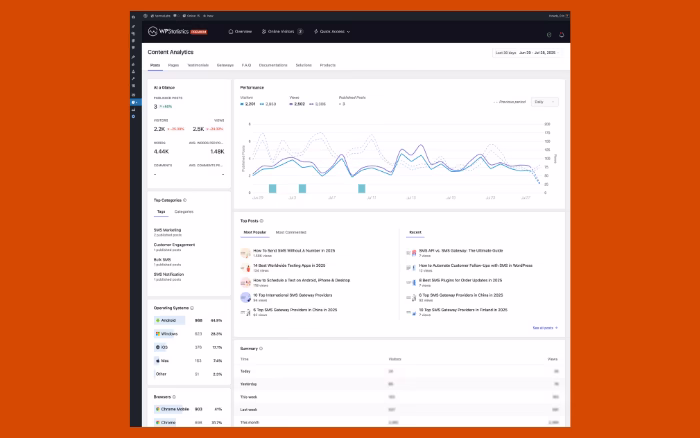Click the Chrome Mobile browser icon
Image resolution: width=700 pixels, height=438 pixels.
click(x=158, y=409)
